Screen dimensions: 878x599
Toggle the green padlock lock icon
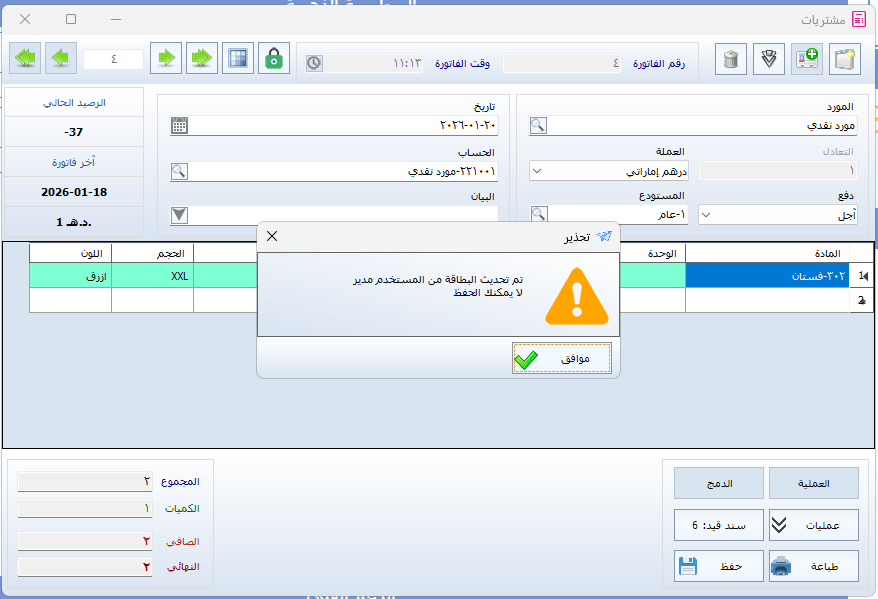(x=274, y=59)
